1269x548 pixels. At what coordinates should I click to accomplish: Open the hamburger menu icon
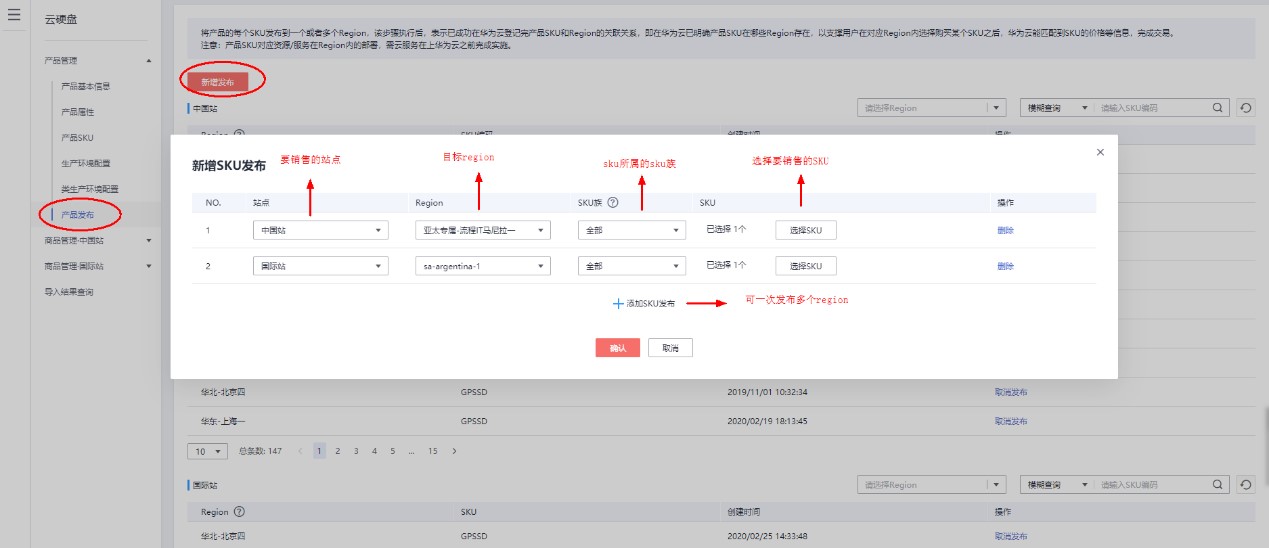coord(14,14)
